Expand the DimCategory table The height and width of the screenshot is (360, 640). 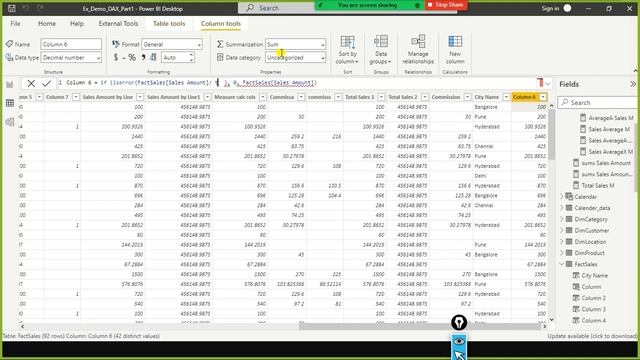point(562,219)
